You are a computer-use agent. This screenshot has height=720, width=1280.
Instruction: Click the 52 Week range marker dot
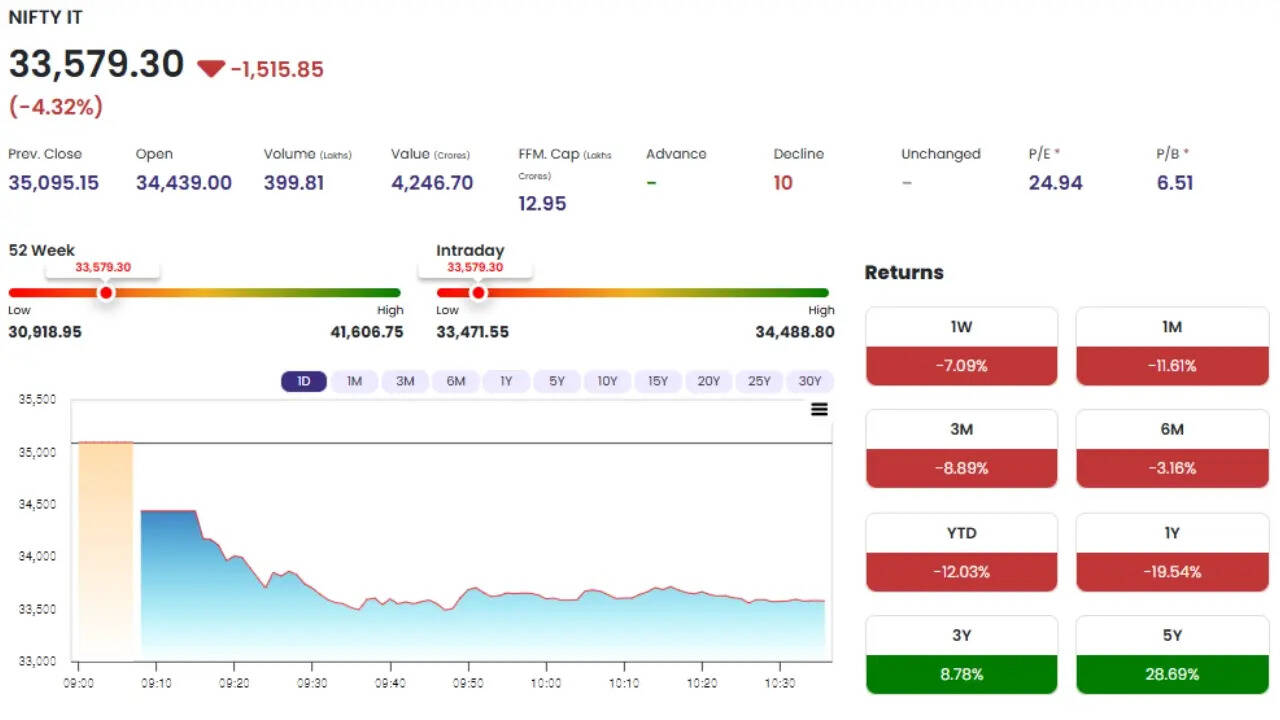(x=106, y=293)
